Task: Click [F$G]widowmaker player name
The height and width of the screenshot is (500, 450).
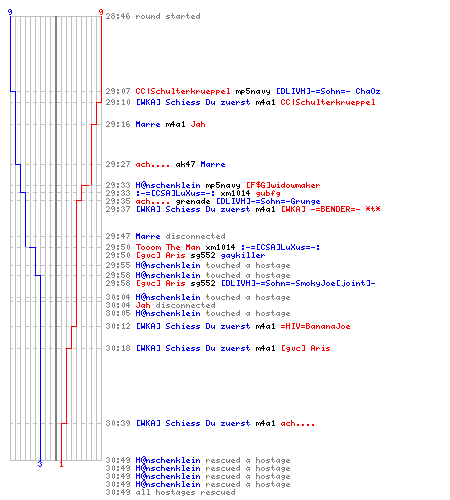Action: click(283, 185)
